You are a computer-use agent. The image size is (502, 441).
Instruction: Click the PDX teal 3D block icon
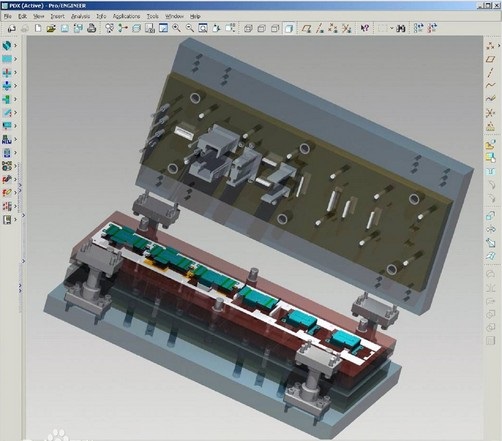(7, 45)
